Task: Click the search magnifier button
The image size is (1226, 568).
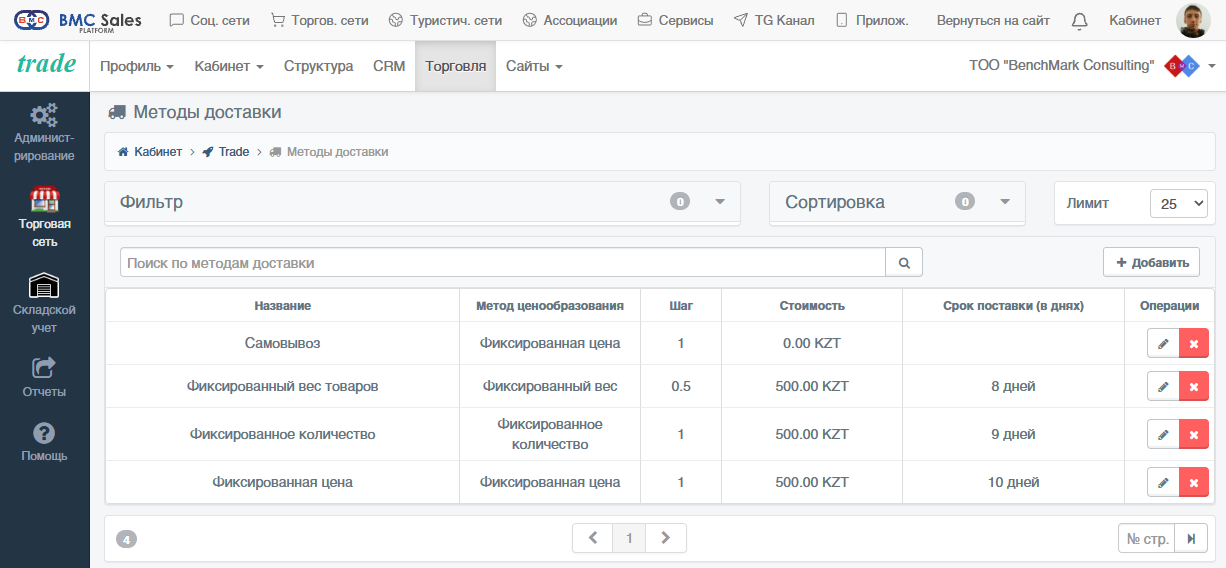Action: pos(904,263)
